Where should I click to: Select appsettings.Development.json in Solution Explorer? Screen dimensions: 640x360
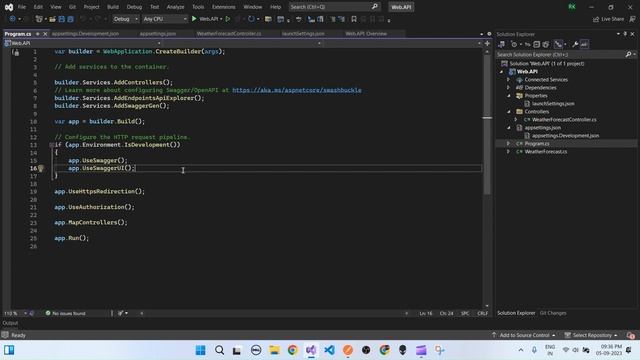(x=565, y=136)
